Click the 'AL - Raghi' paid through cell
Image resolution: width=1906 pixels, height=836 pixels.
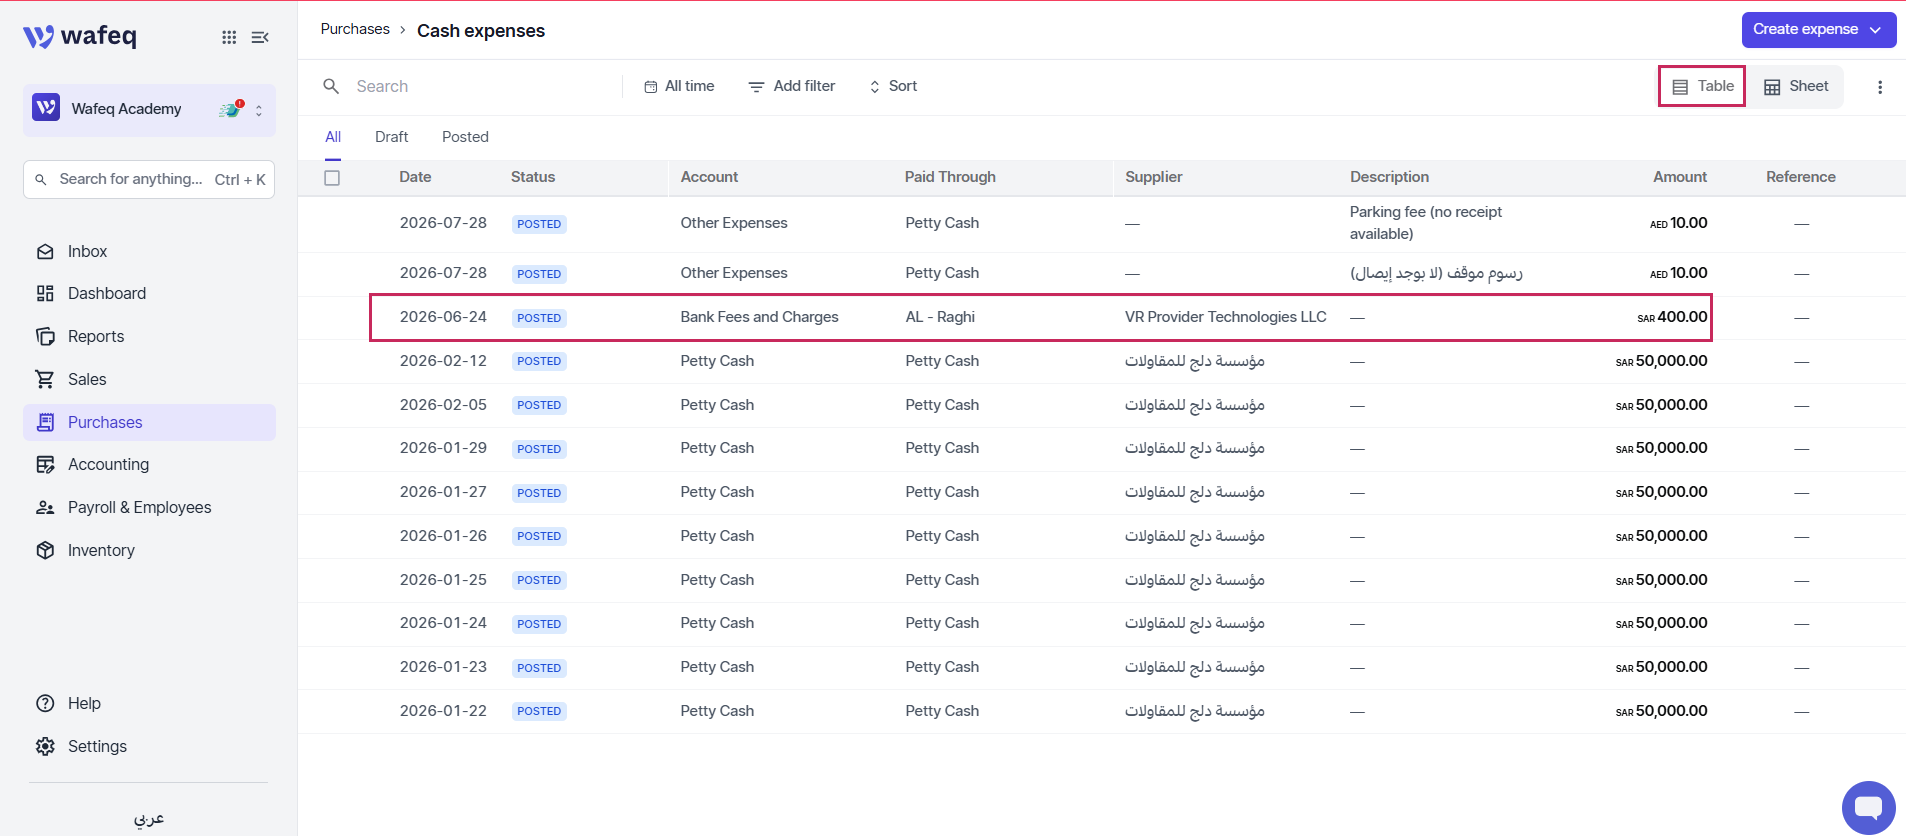click(x=940, y=318)
